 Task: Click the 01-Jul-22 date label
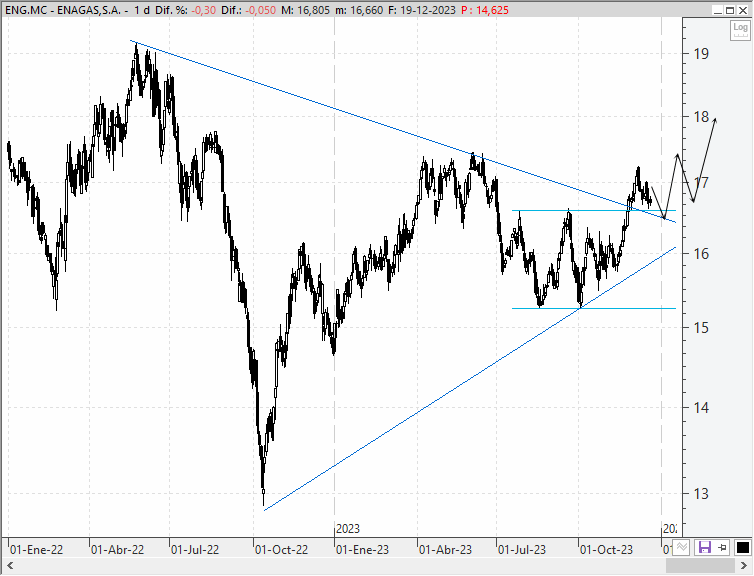[195, 550]
